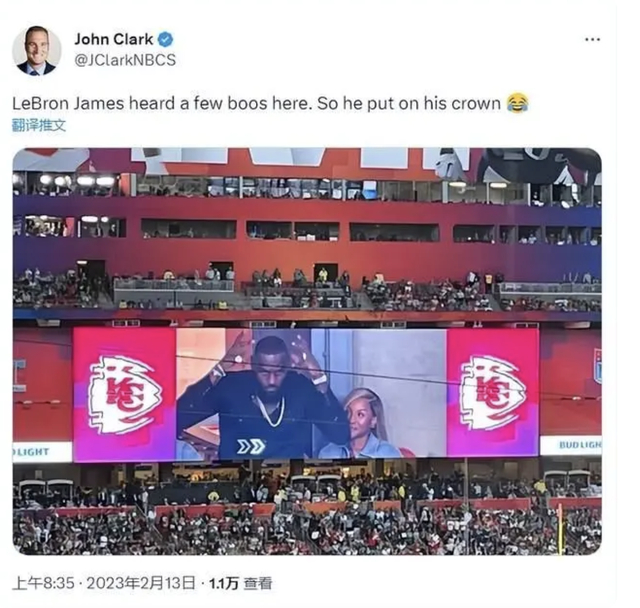Open the @JClarkNBCS handle link
640x608 pixels.
(125, 60)
